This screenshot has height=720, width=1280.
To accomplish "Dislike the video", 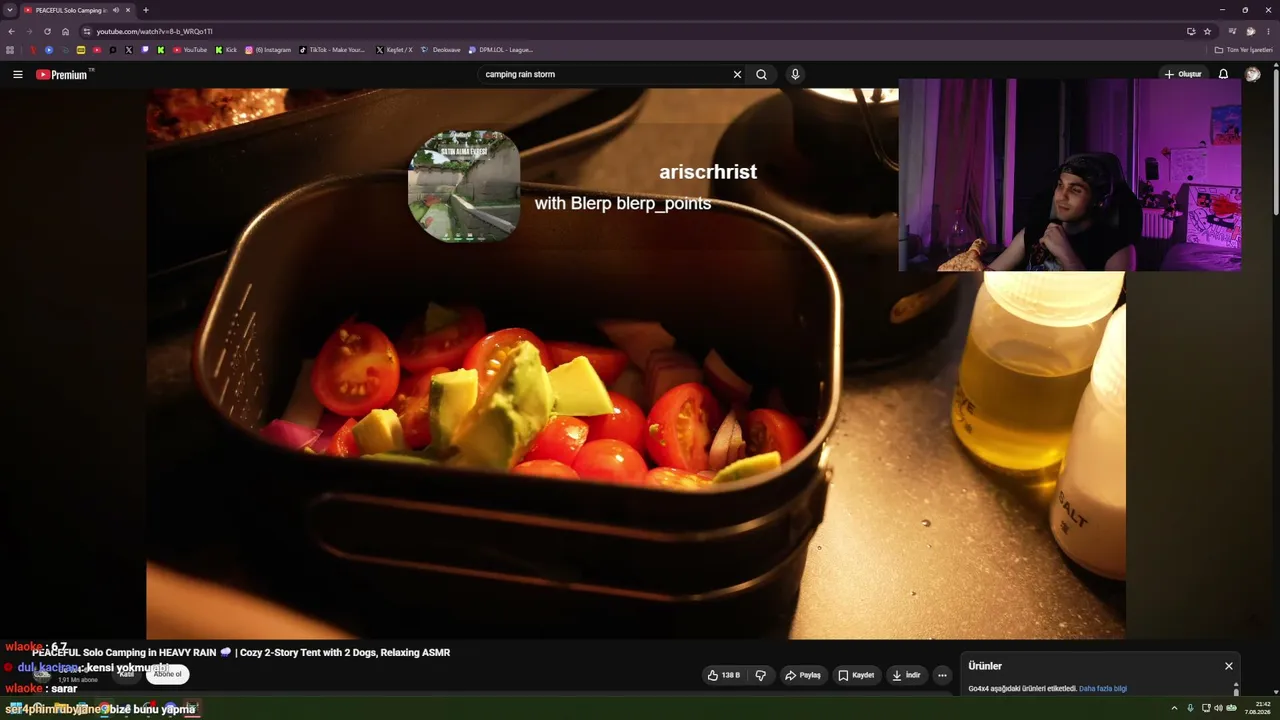I will [x=761, y=675].
